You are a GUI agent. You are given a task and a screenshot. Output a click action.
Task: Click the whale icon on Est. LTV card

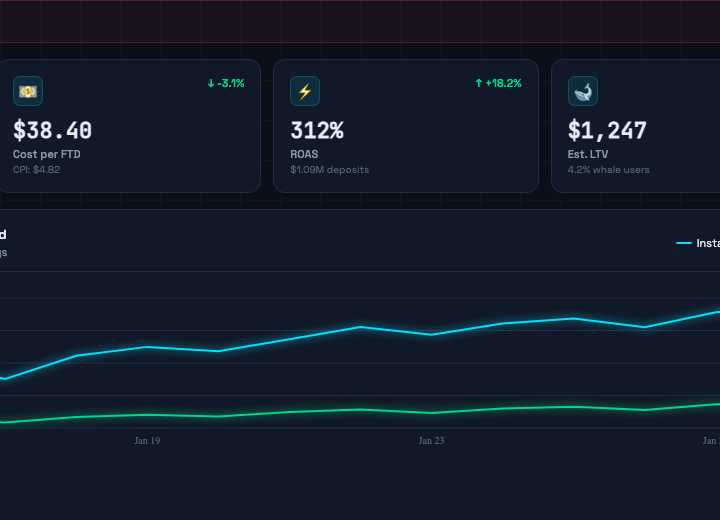(x=583, y=91)
